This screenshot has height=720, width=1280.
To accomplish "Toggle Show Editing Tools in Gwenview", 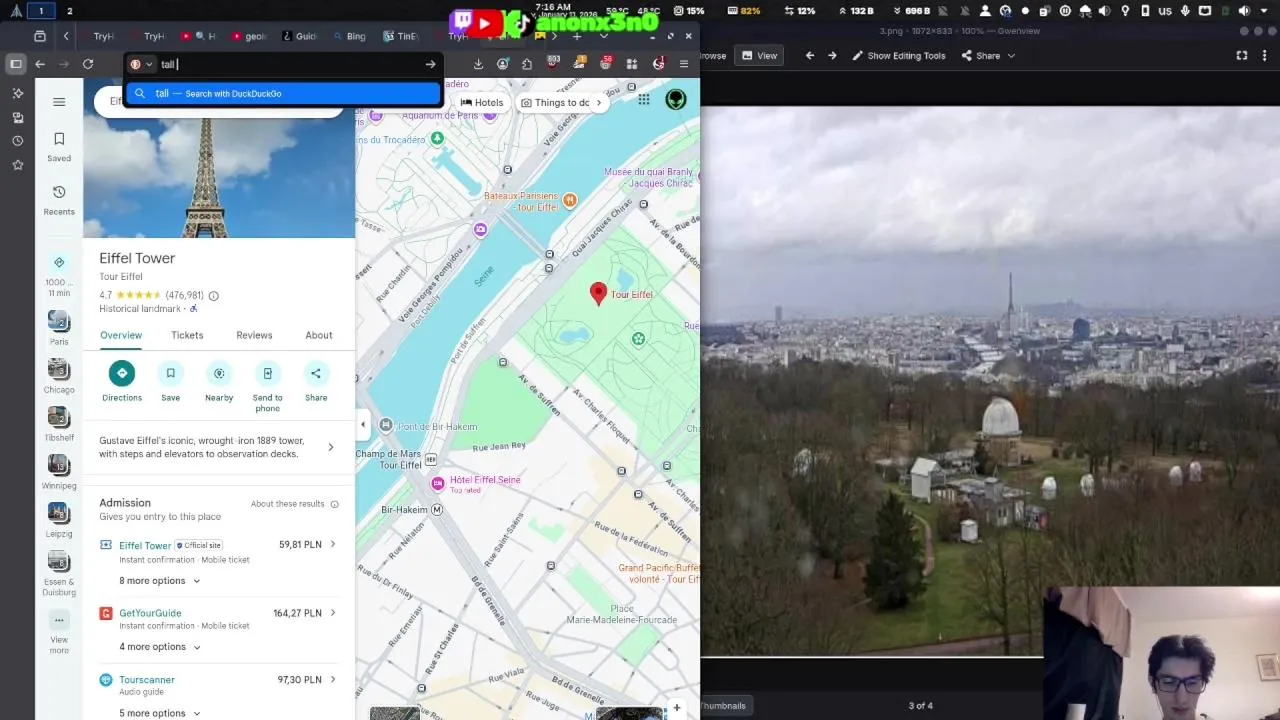I will click(898, 56).
